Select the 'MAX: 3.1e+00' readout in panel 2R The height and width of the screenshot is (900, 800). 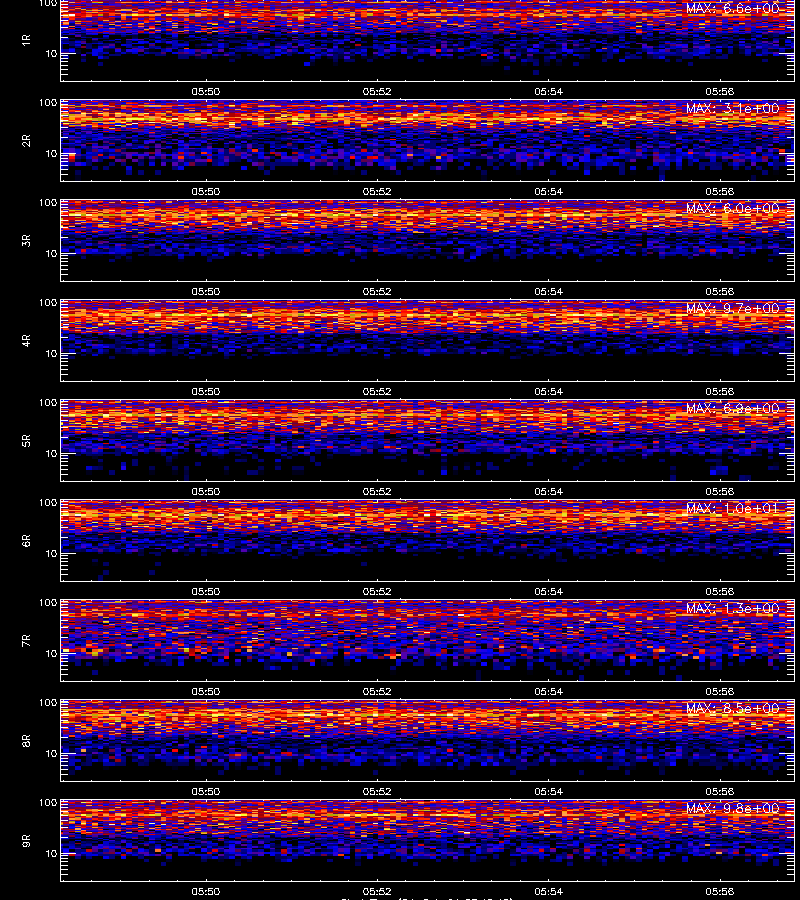click(732, 108)
